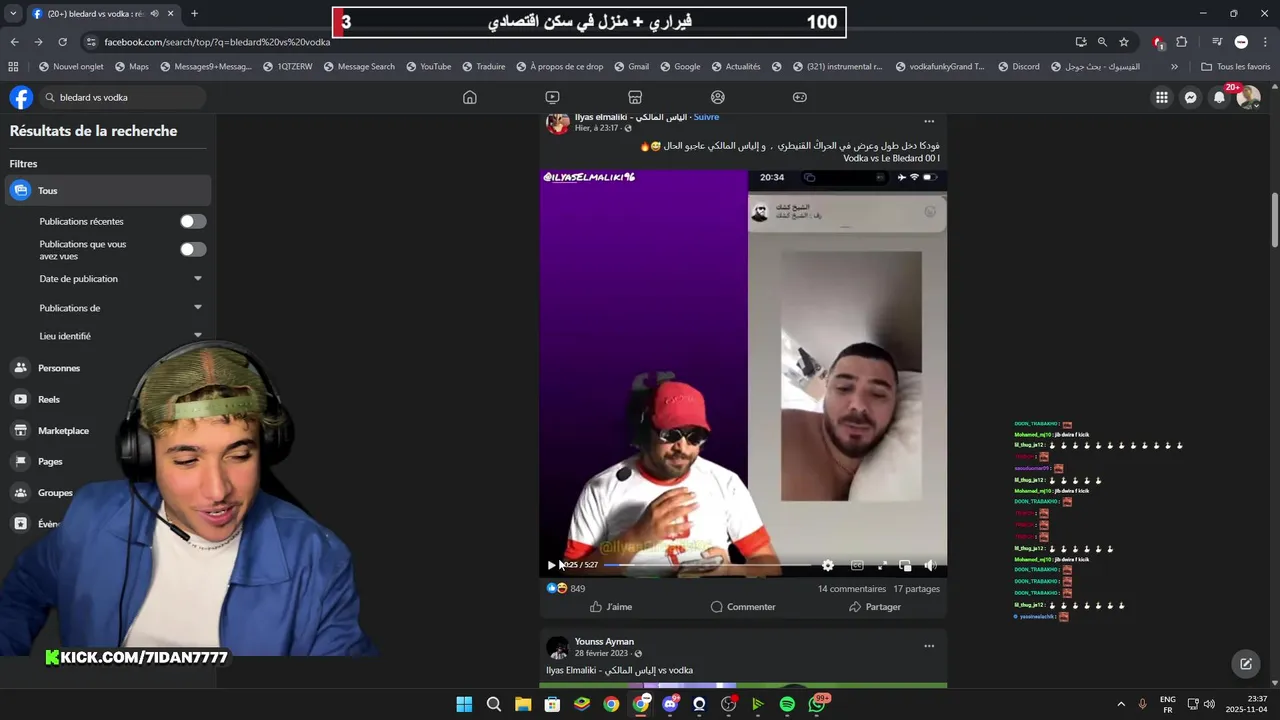Open the Ilyas elmaliki post options menu
Viewport: 1280px width, 720px height.
click(x=929, y=122)
